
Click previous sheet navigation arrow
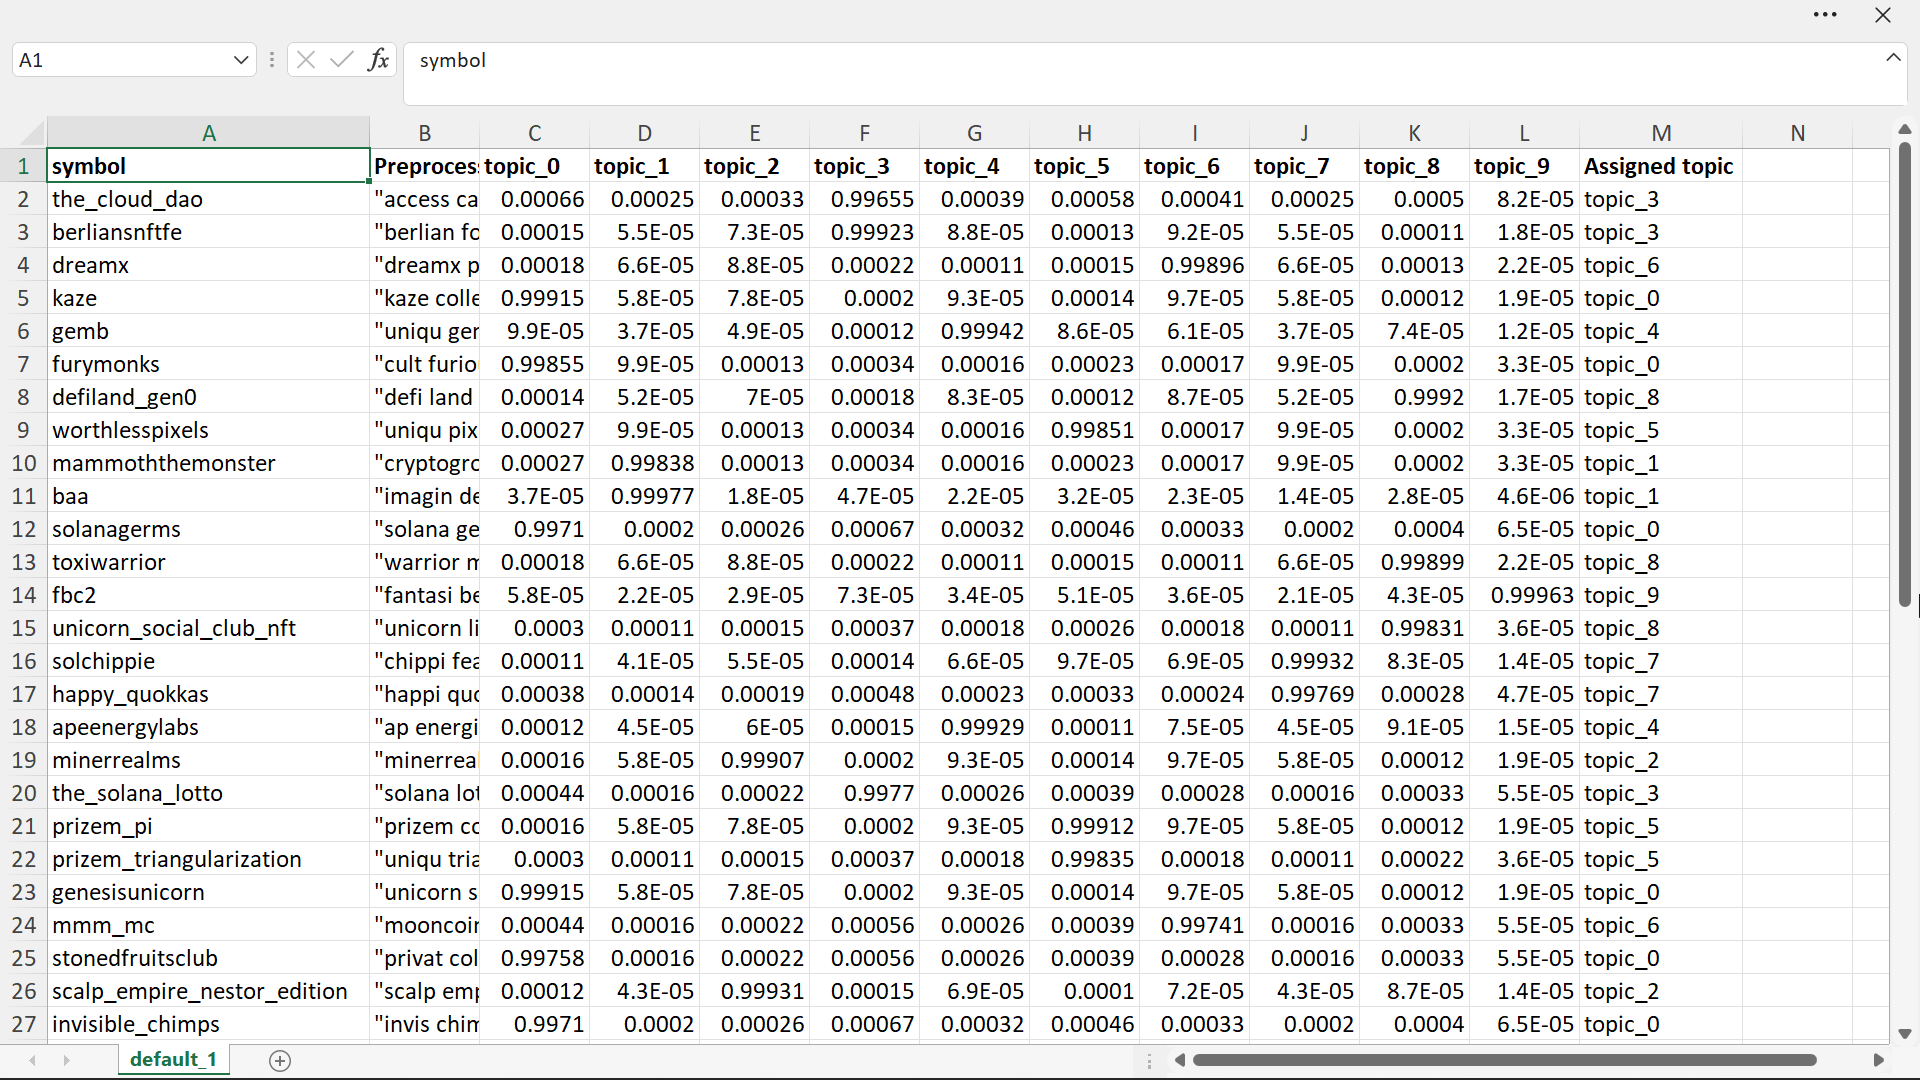point(33,1060)
